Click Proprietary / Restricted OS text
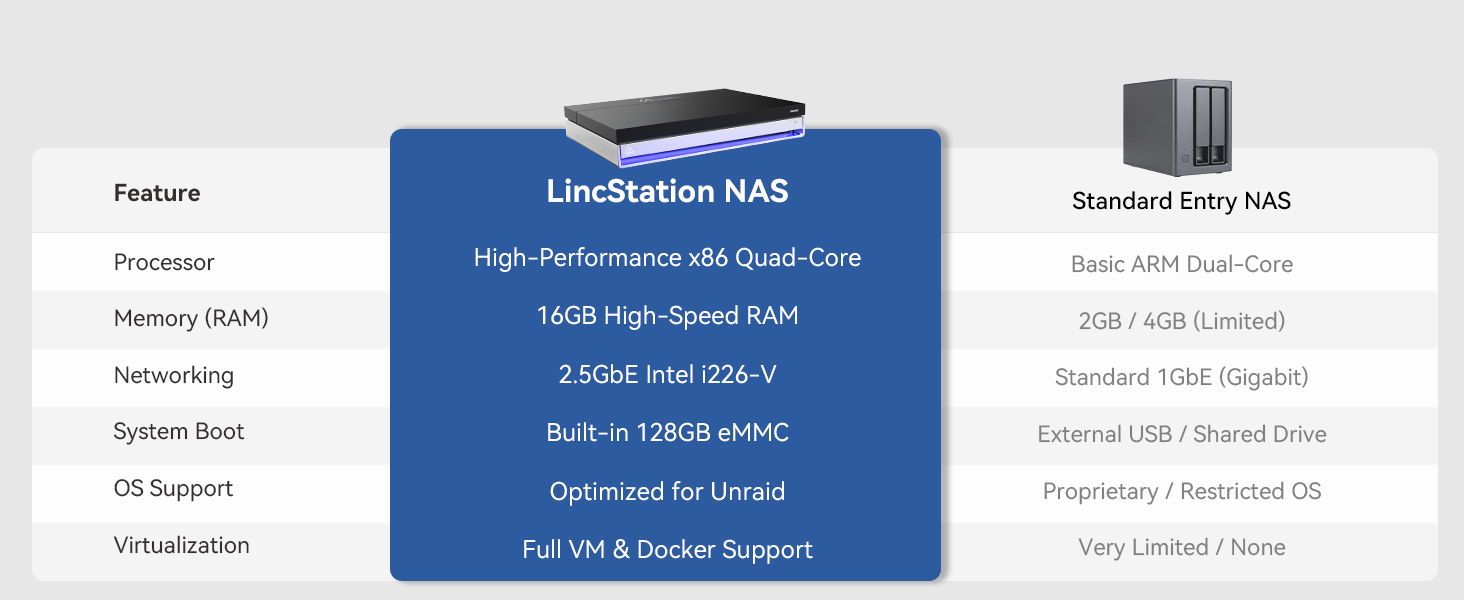Viewport: 1464px width, 600px height. [1181, 492]
